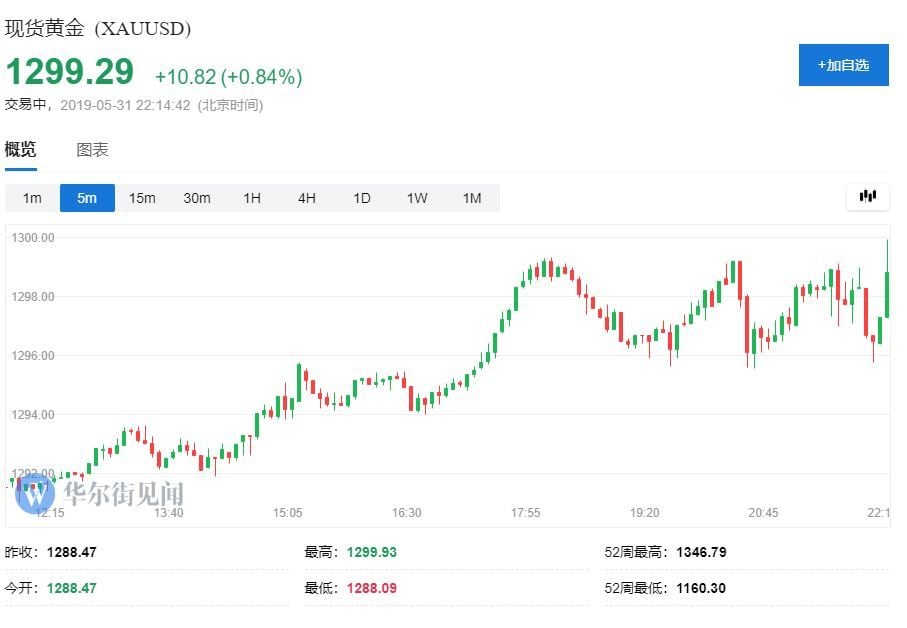
Task: Click the candlestick chart type icon
Action: point(867,197)
